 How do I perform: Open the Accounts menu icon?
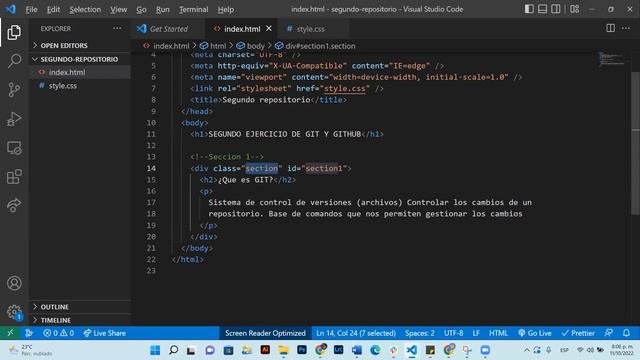[x=14, y=283]
